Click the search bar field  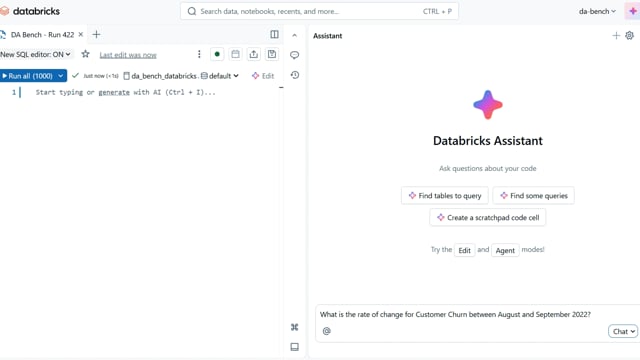coord(319,11)
